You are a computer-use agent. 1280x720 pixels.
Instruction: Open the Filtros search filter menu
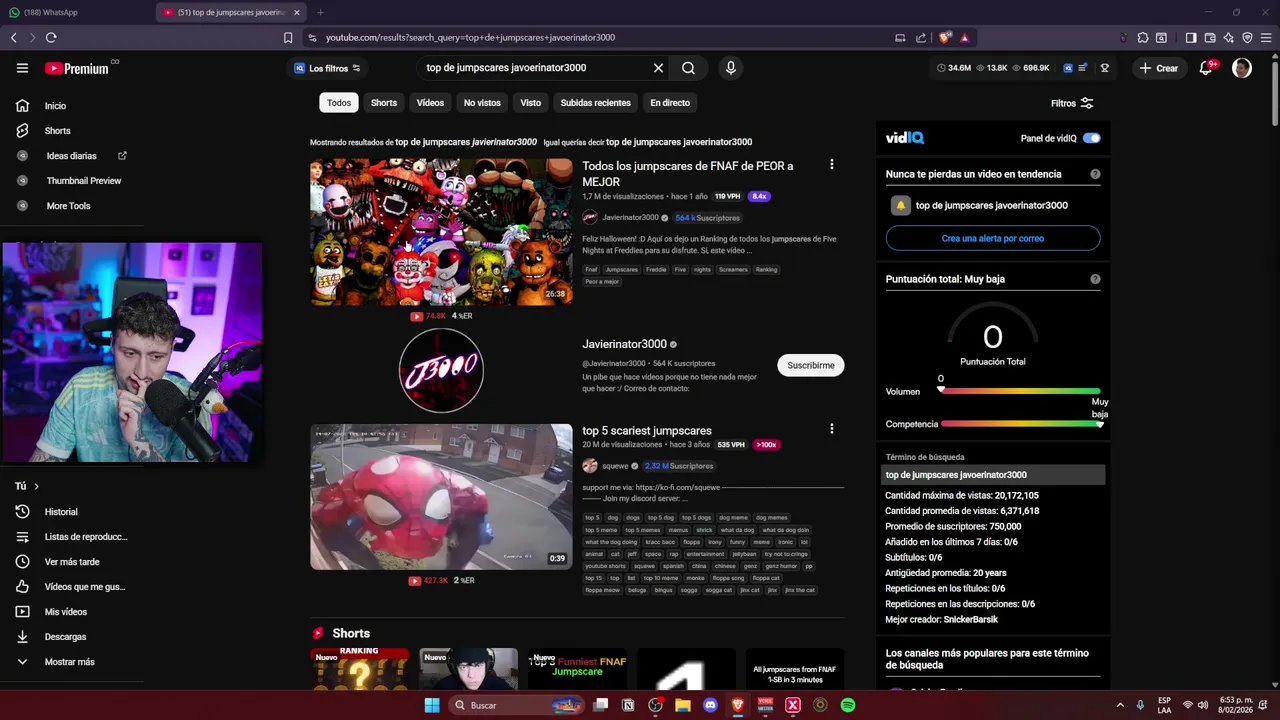(1072, 103)
